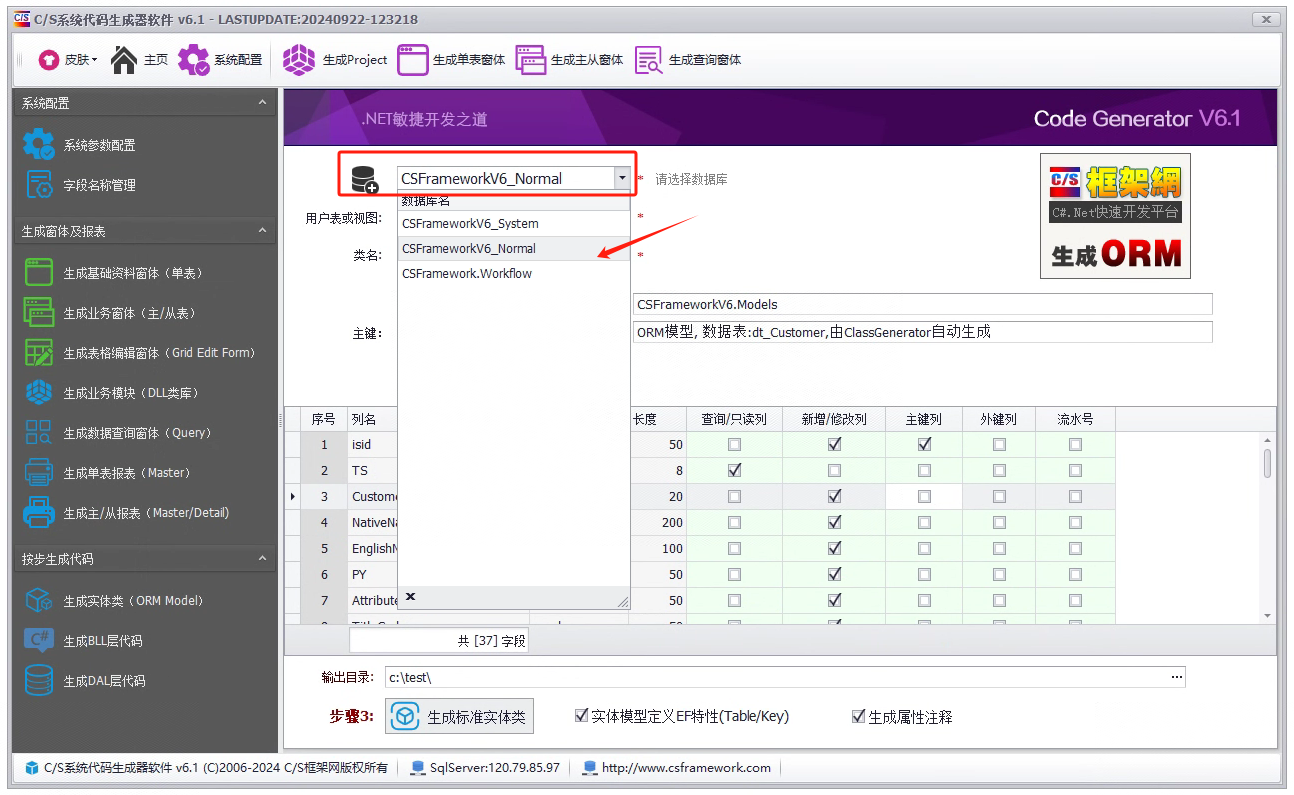Select the grid row numbered 3
1294x795 pixels.
[324, 496]
